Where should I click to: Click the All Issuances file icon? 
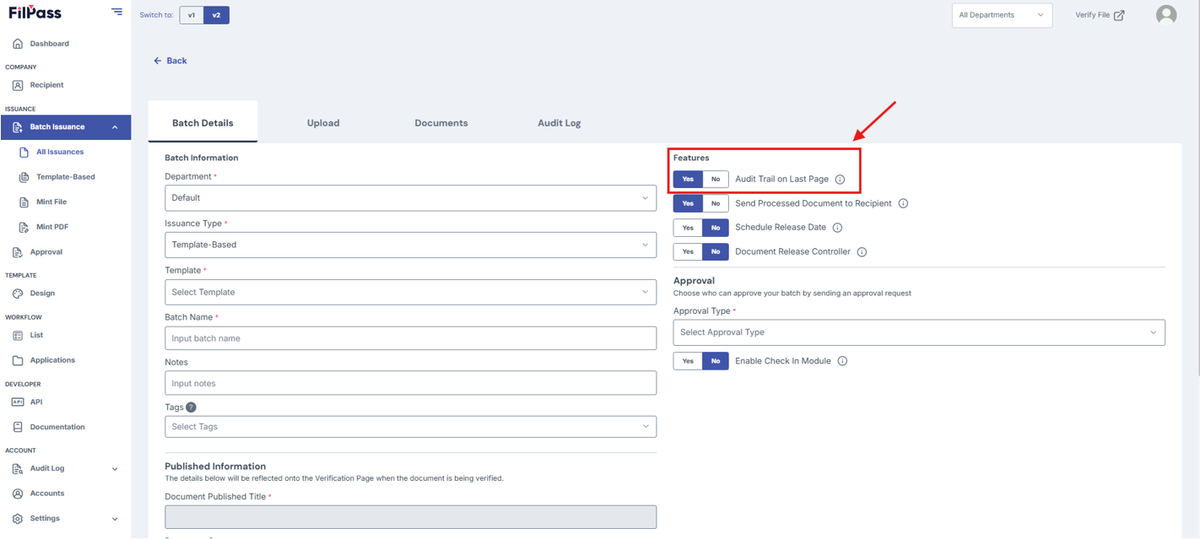pos(25,152)
